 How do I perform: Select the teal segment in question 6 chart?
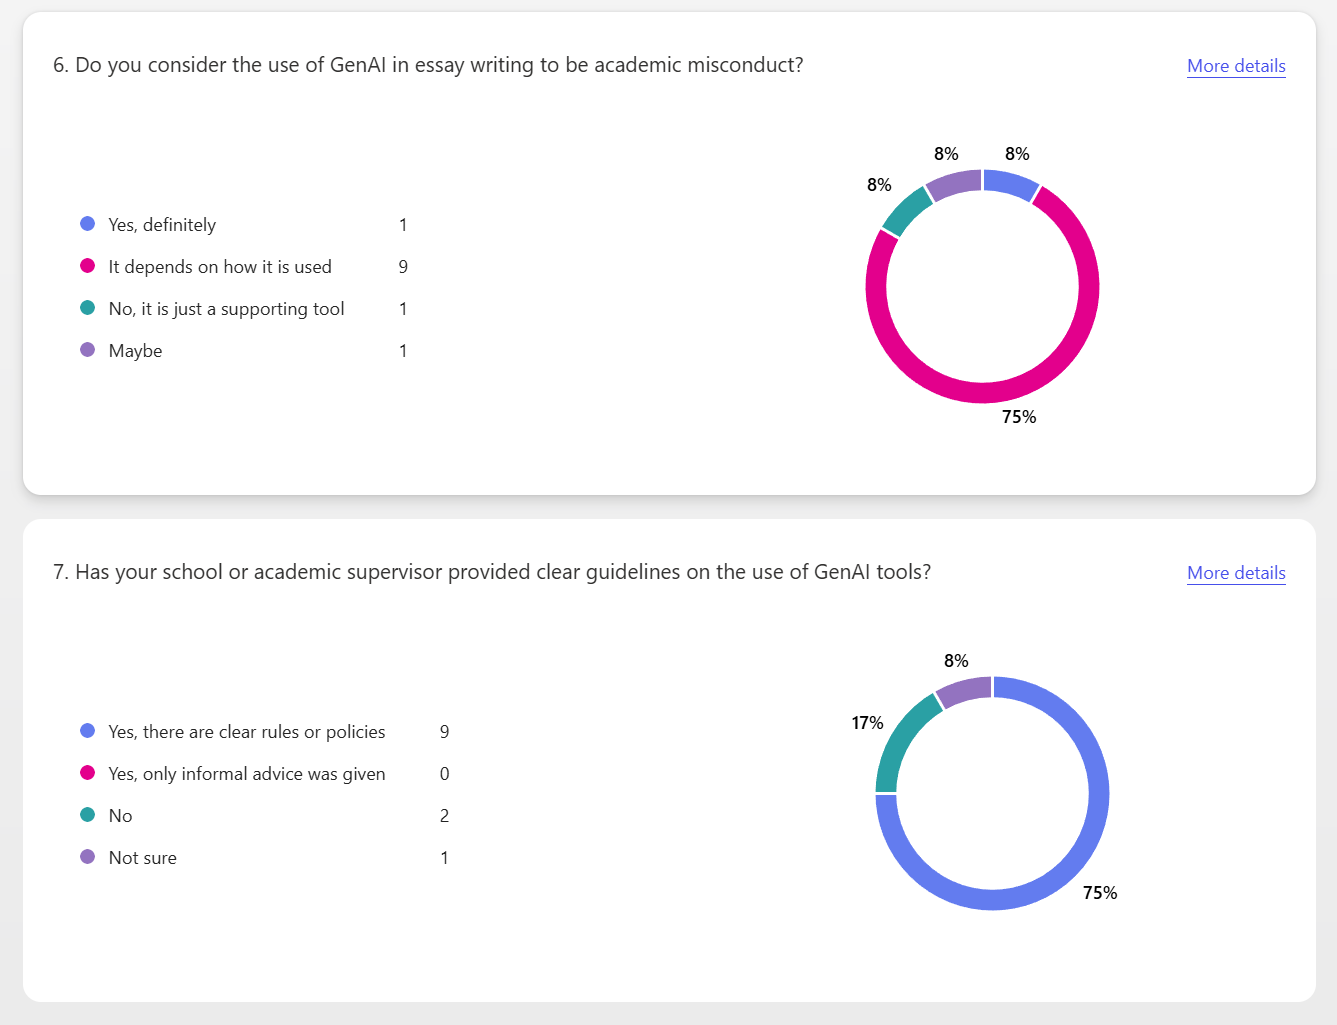tap(907, 210)
